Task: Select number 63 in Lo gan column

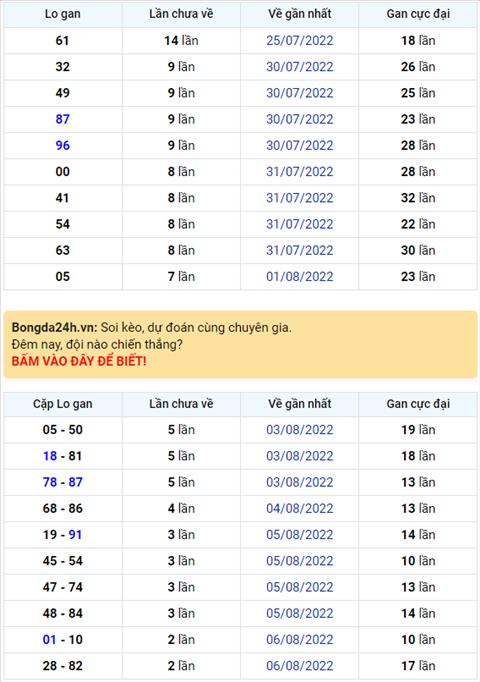Action: coord(63,250)
